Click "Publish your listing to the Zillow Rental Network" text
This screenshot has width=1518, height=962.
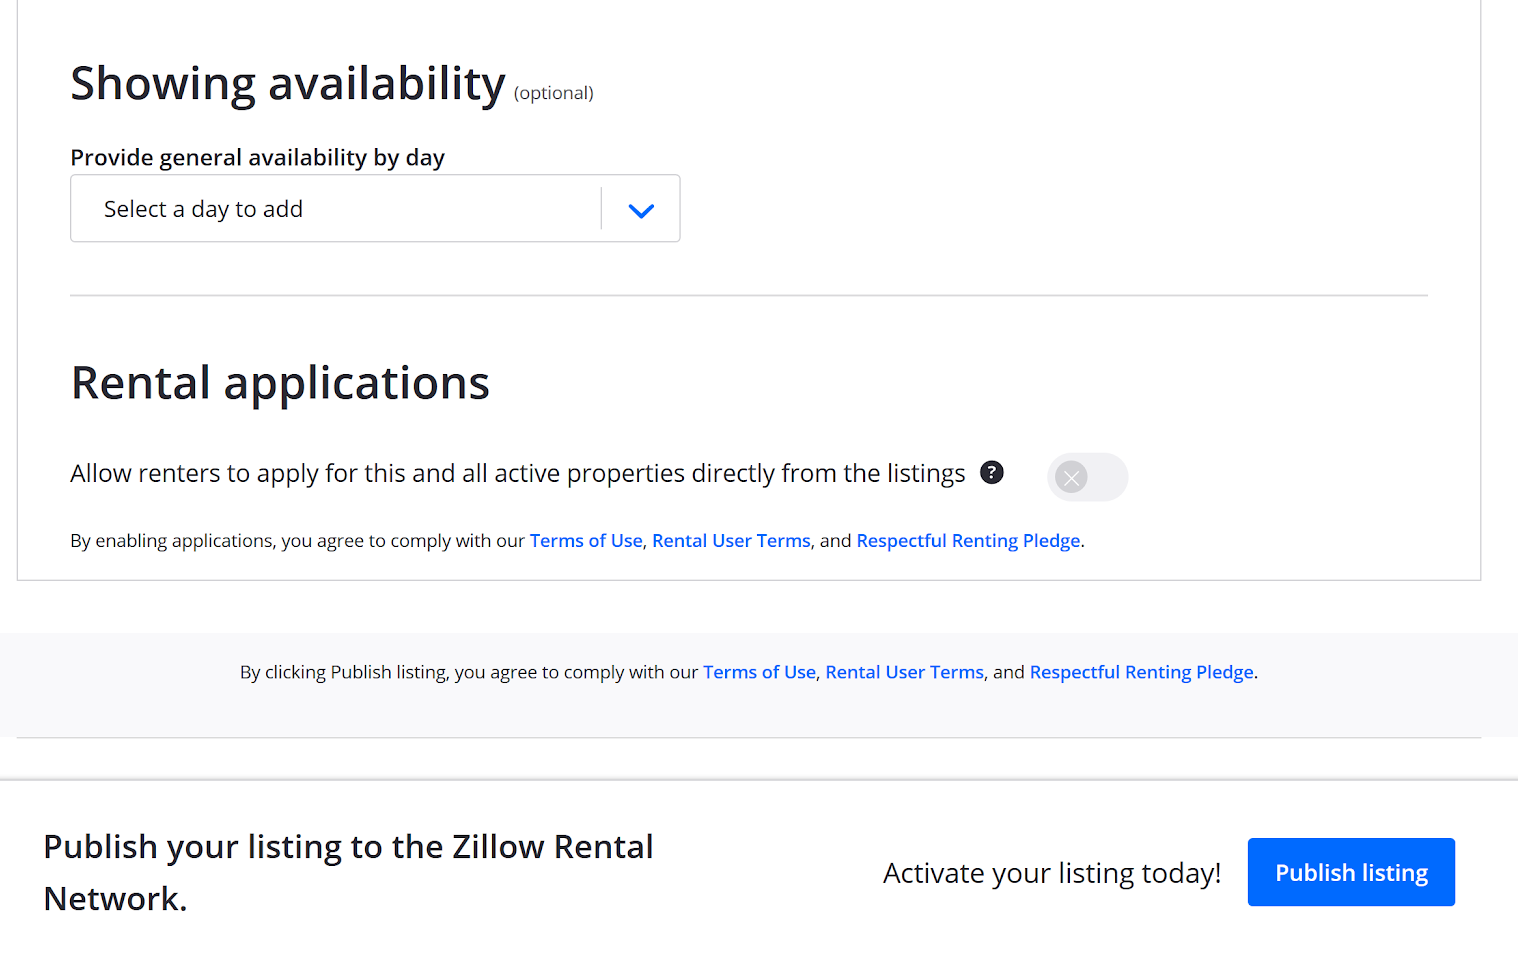348,872
